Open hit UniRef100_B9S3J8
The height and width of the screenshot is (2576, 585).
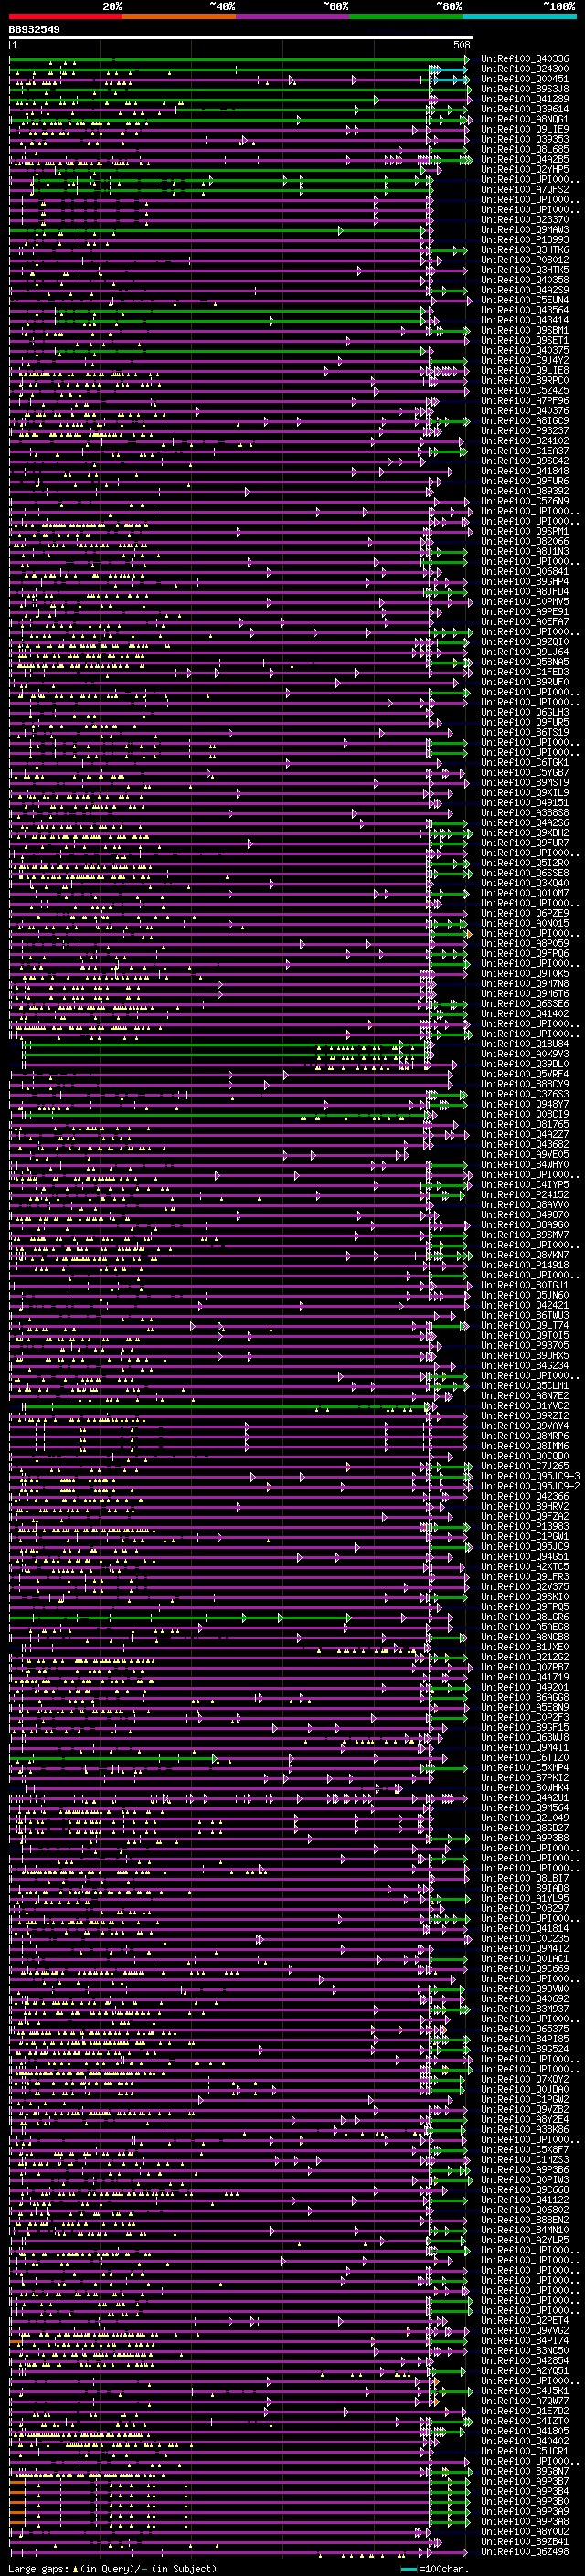525,89
